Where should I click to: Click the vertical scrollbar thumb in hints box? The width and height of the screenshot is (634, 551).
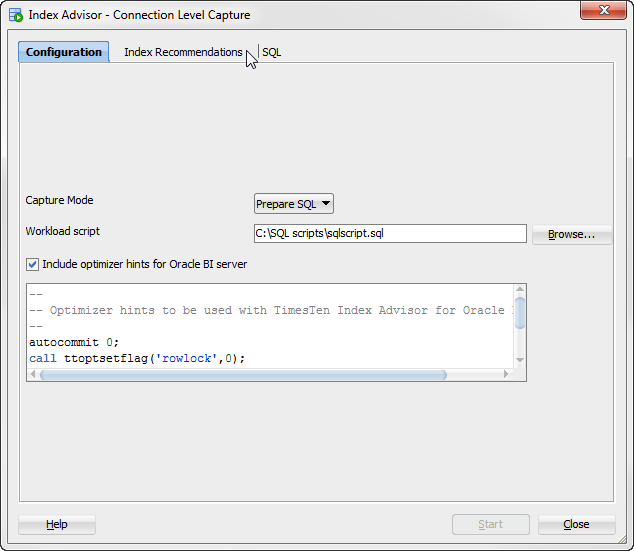point(520,312)
